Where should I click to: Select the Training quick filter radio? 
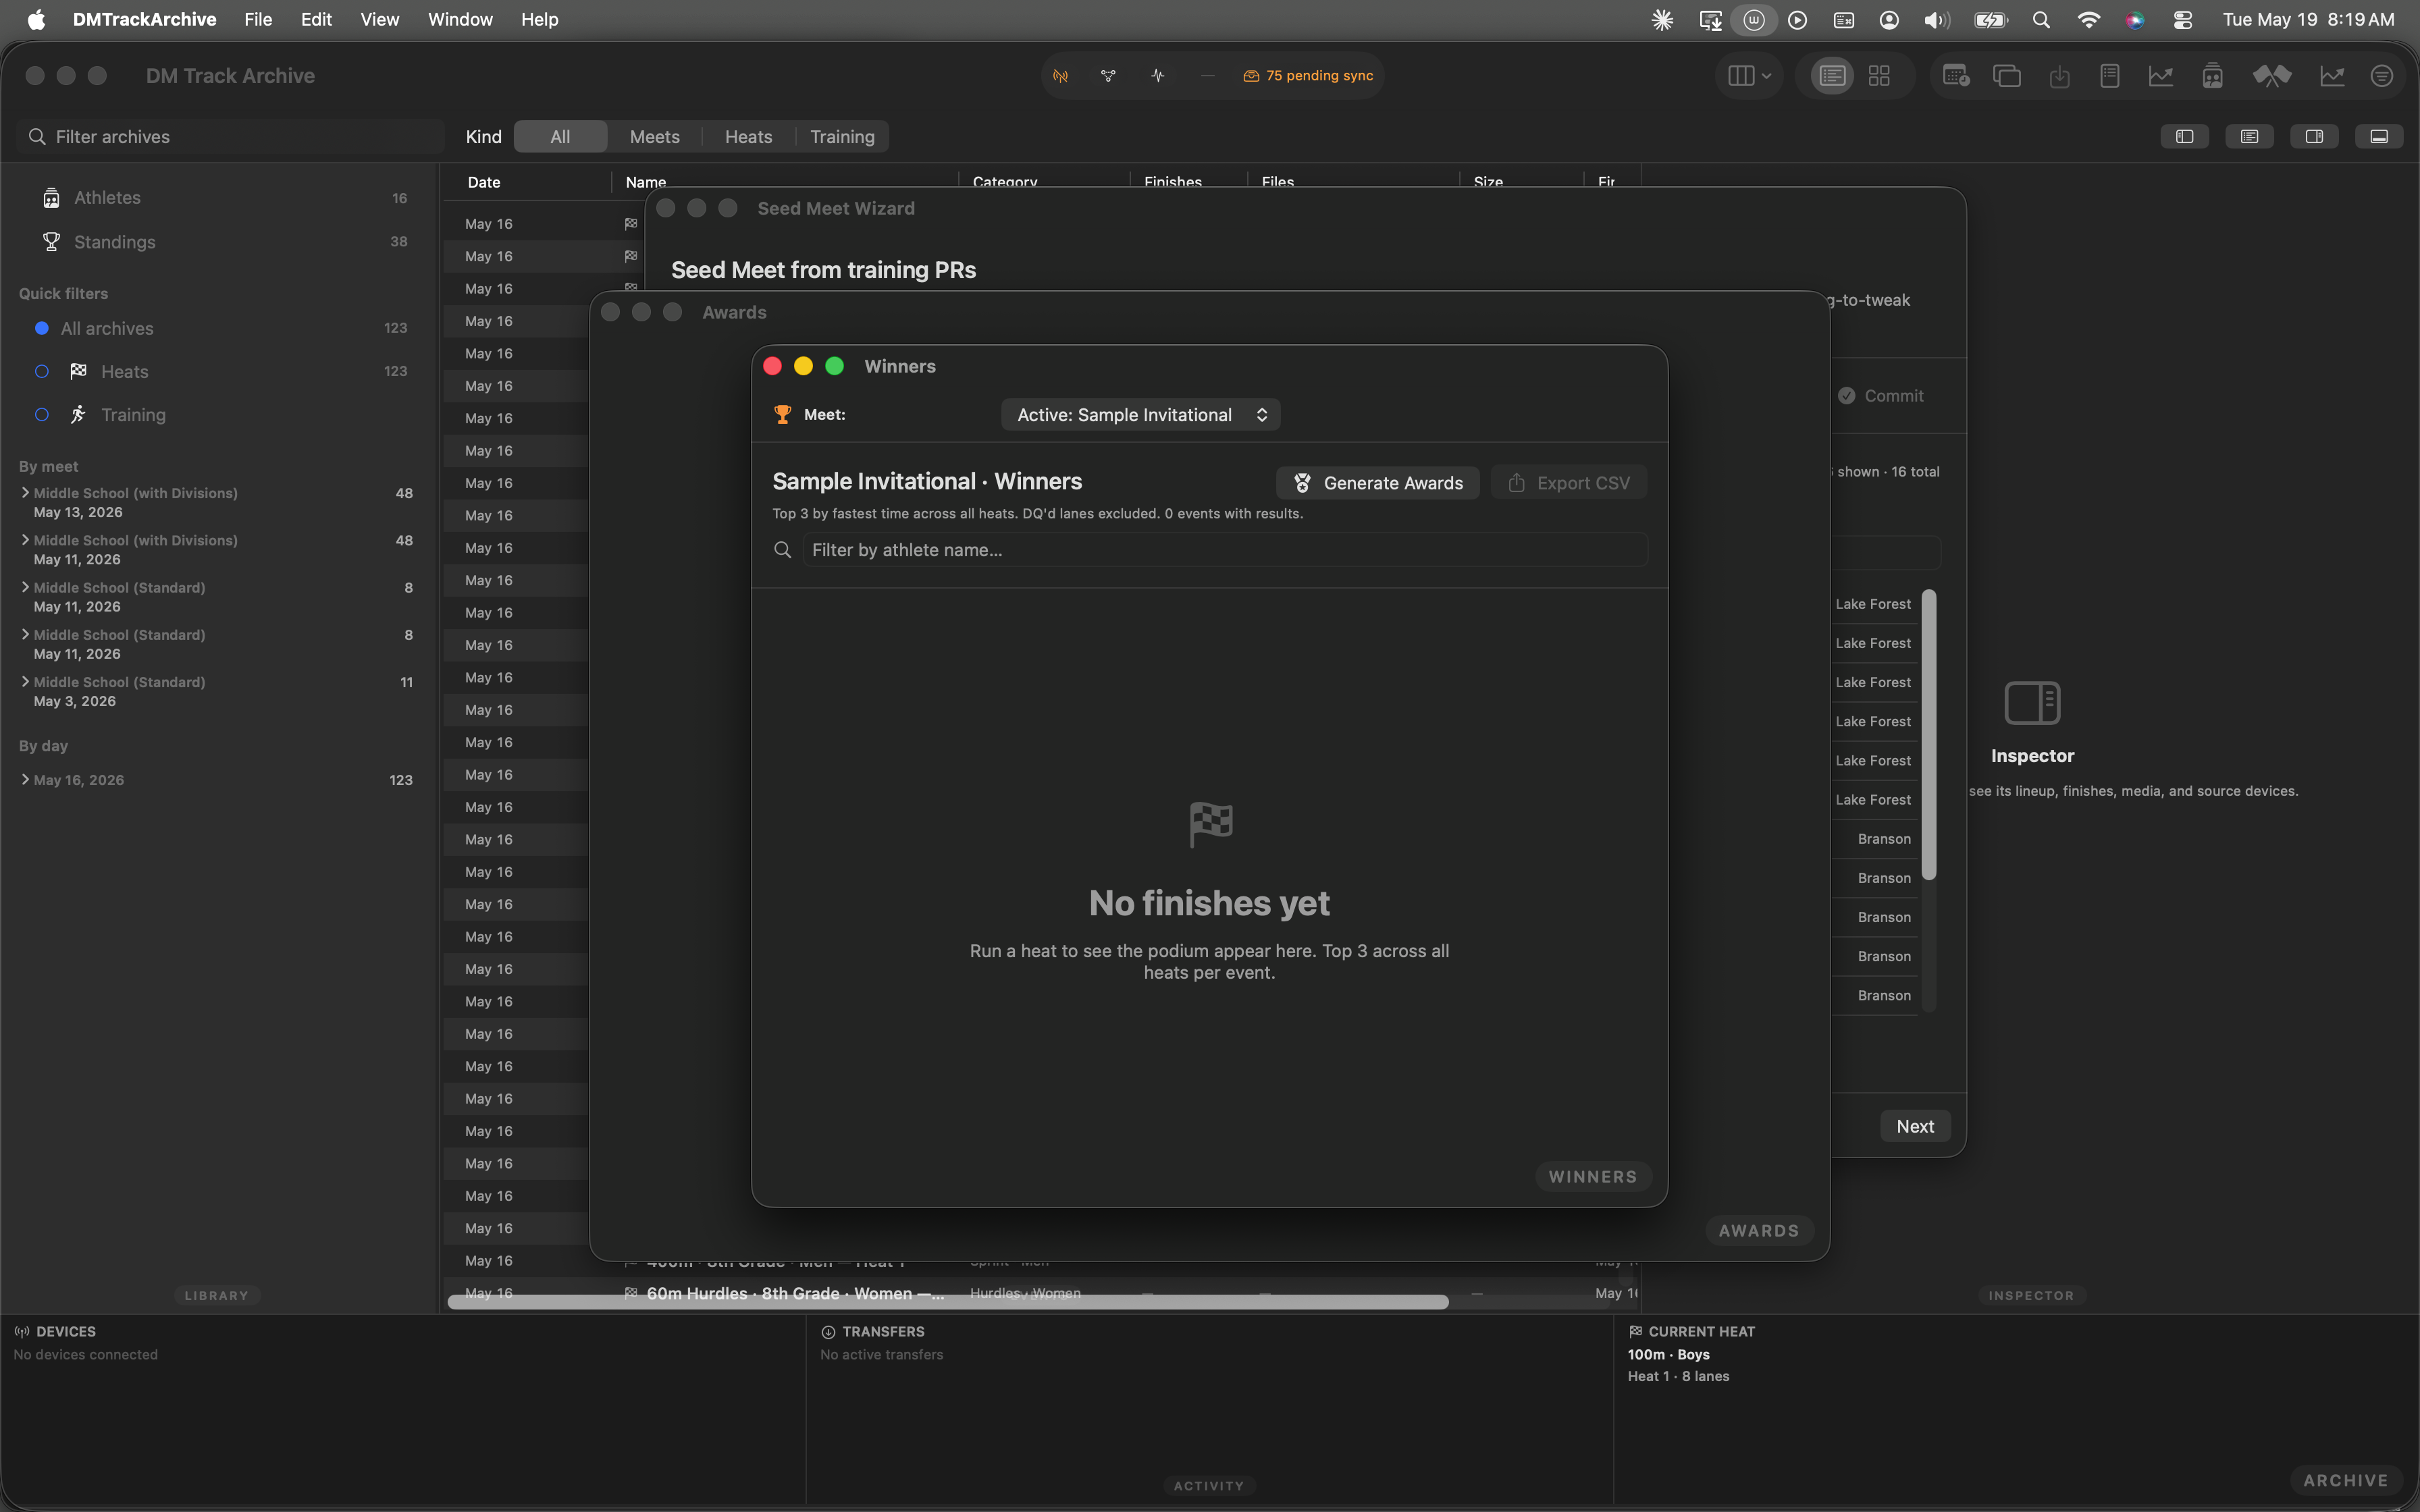pos(42,414)
